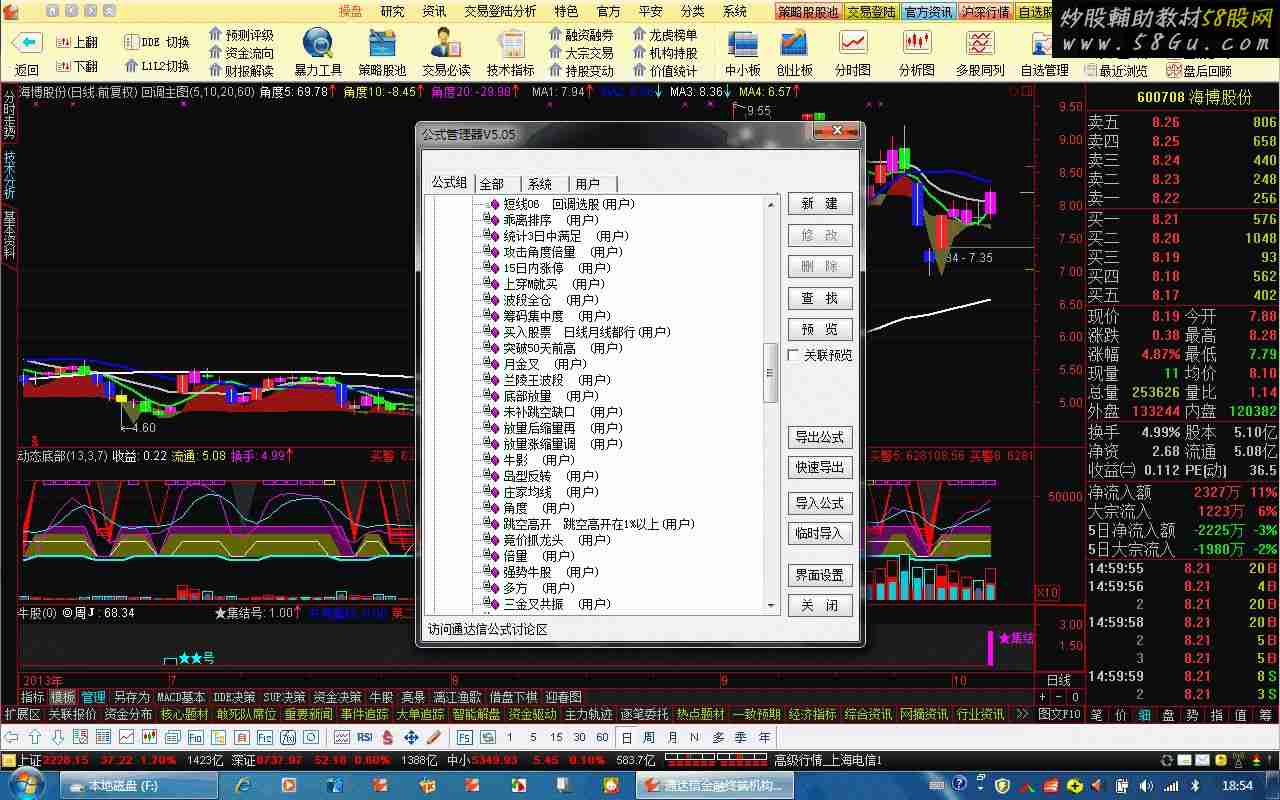Open the 预测评级 dropdown item
Screen dimensions: 1280x800
coord(241,35)
